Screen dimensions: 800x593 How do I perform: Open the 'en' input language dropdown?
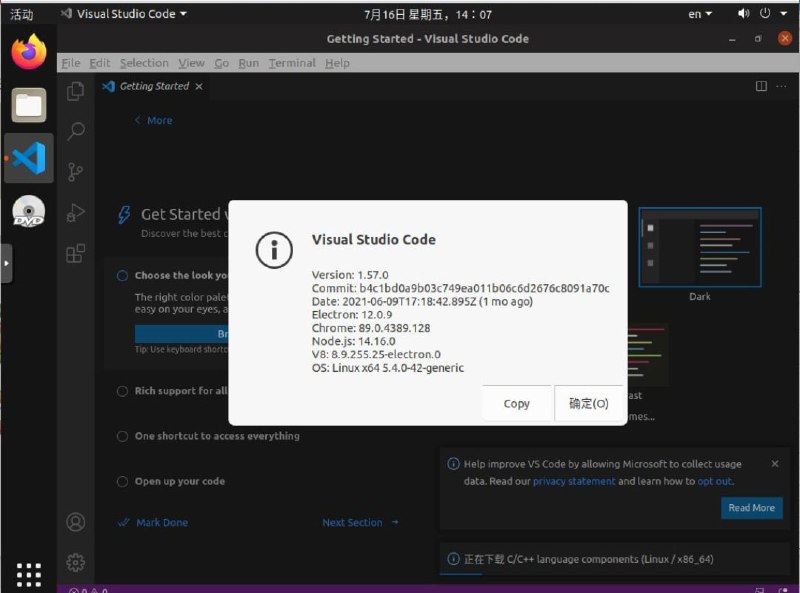[x=701, y=14]
